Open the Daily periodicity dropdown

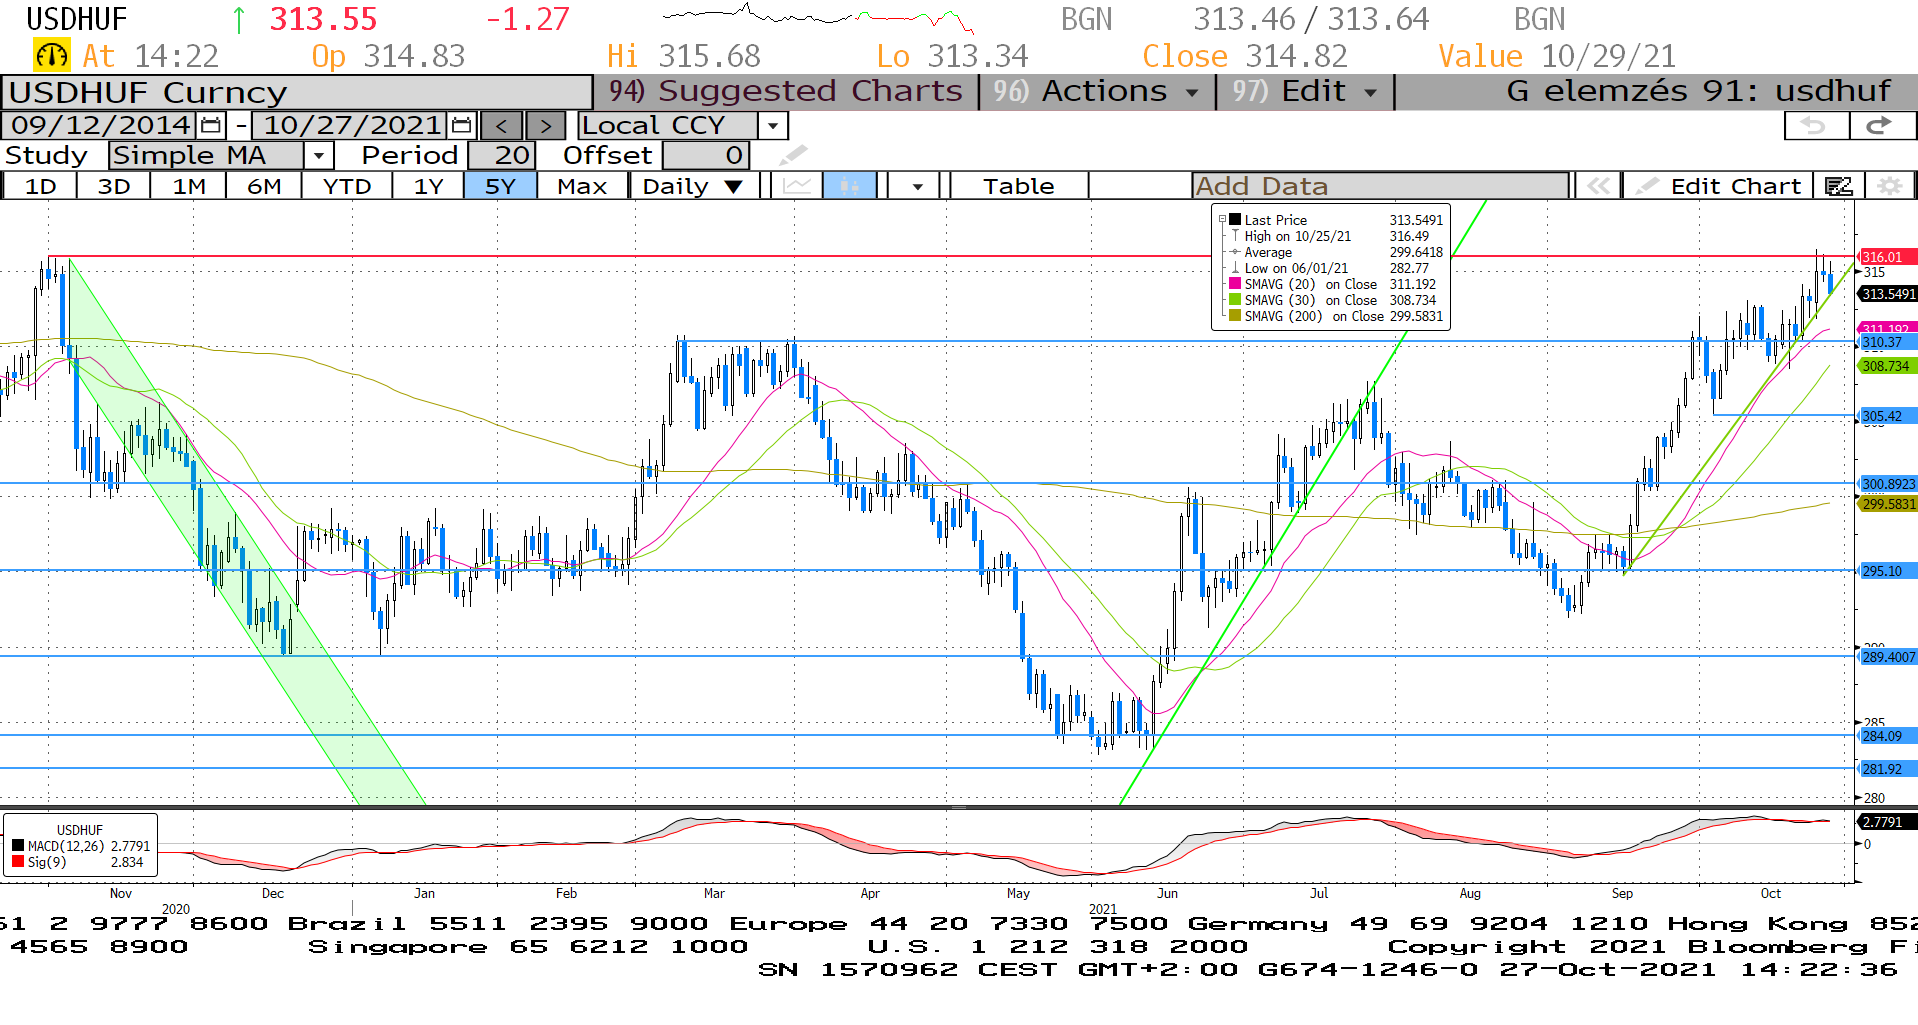pyautogui.click(x=693, y=186)
